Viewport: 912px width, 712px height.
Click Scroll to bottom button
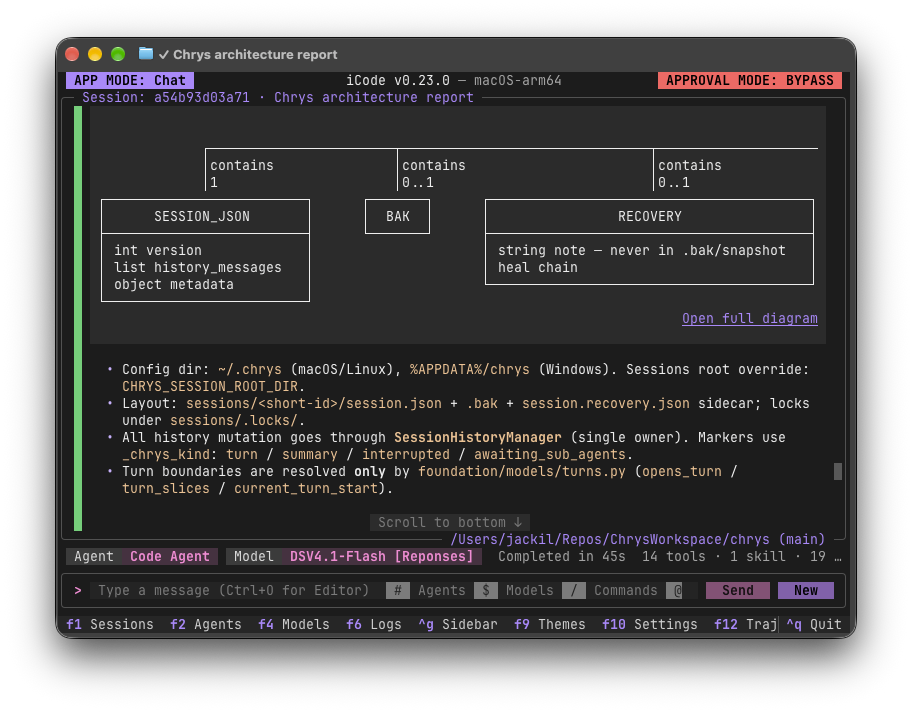pos(450,522)
